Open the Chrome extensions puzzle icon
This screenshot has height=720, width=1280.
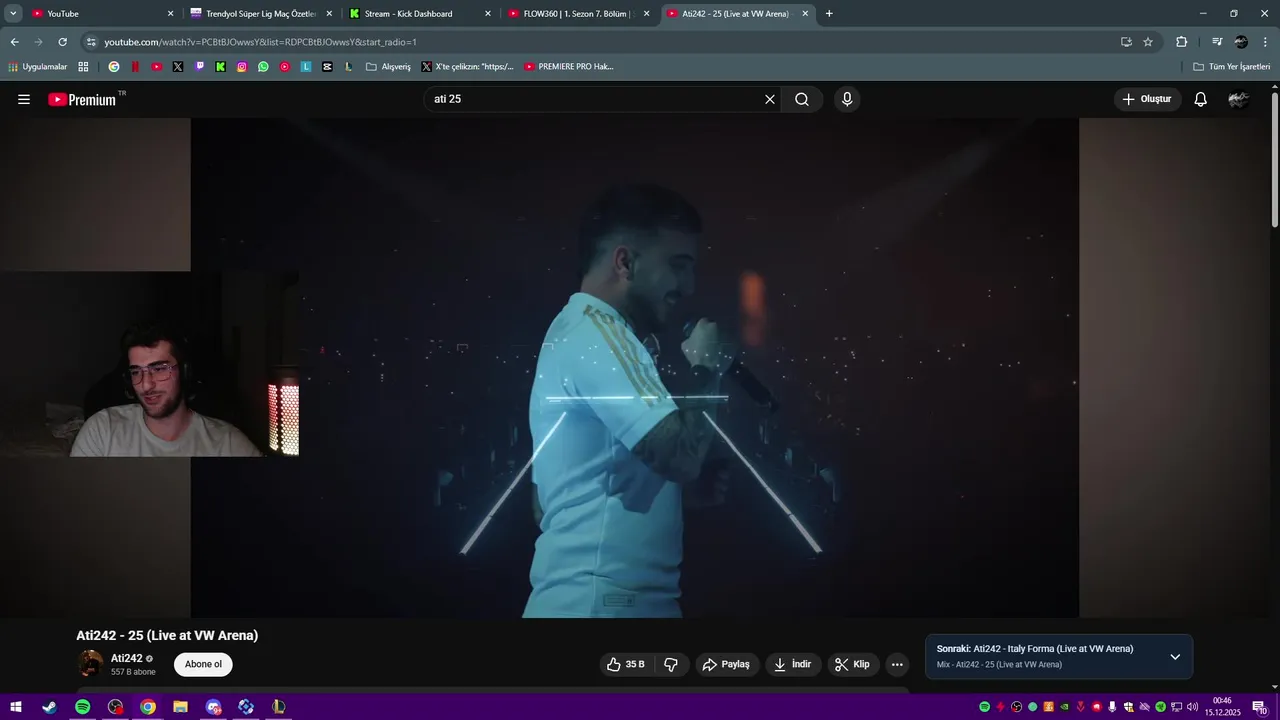(x=1181, y=42)
